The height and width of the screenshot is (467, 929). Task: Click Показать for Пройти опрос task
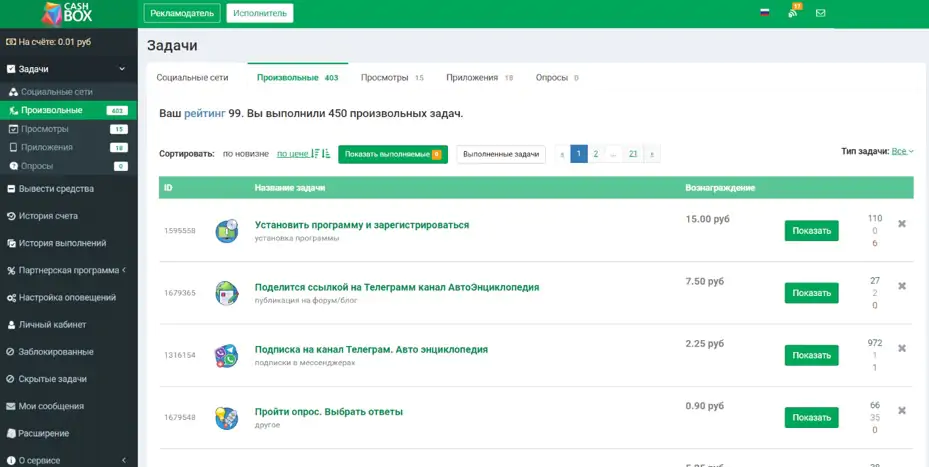(x=812, y=417)
